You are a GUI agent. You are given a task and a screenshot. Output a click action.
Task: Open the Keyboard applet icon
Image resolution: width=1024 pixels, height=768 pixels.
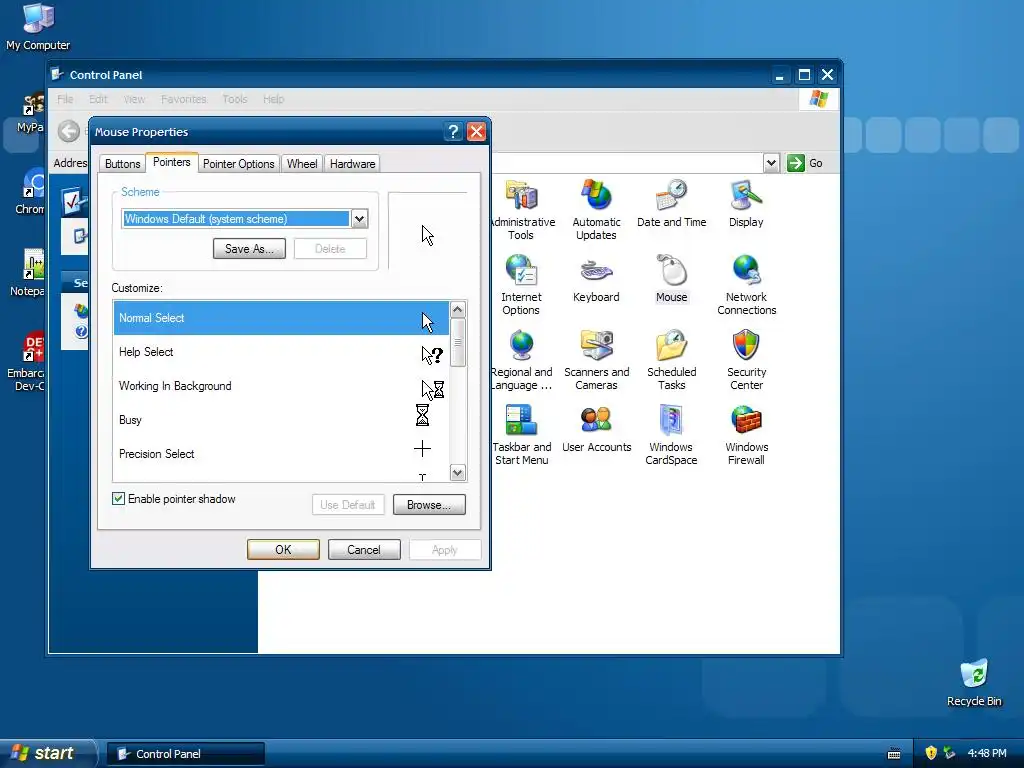click(596, 270)
